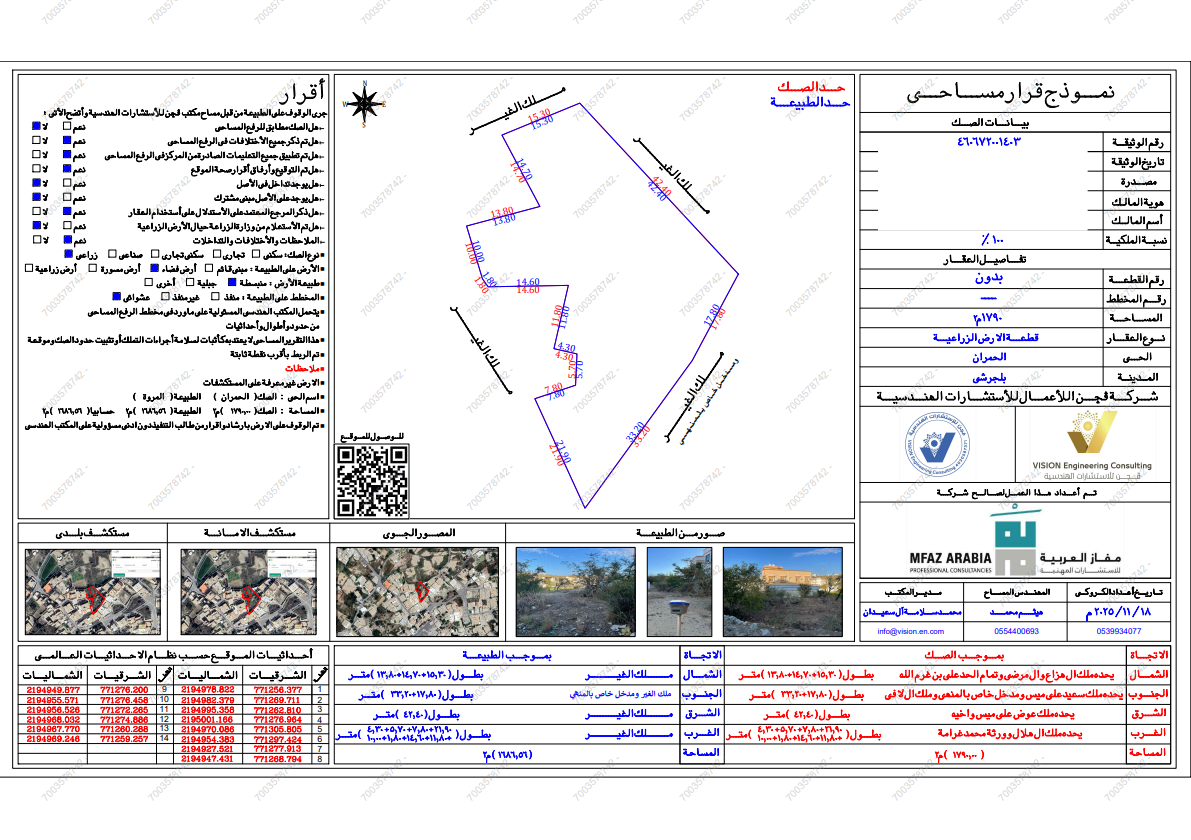The image size is (1191, 840).
Task: Open the photo of the GPS survey device
Action: click(679, 592)
